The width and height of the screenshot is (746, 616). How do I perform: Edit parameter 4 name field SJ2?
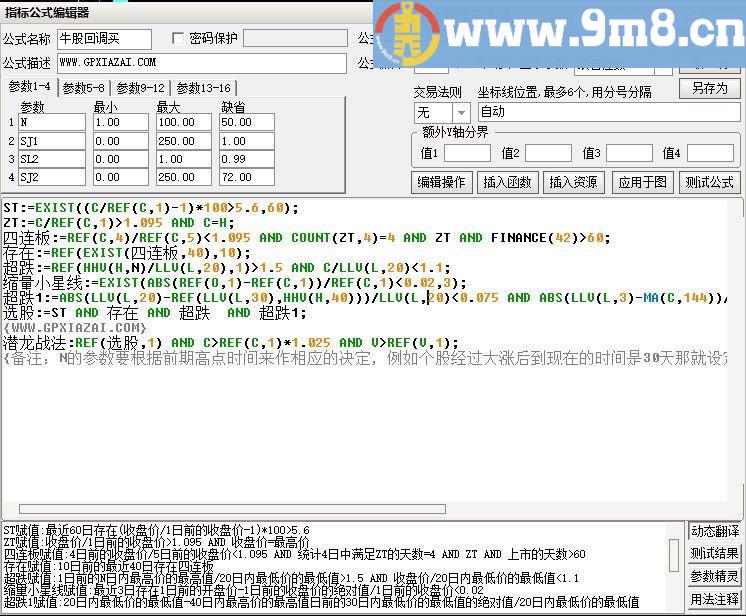point(52,177)
